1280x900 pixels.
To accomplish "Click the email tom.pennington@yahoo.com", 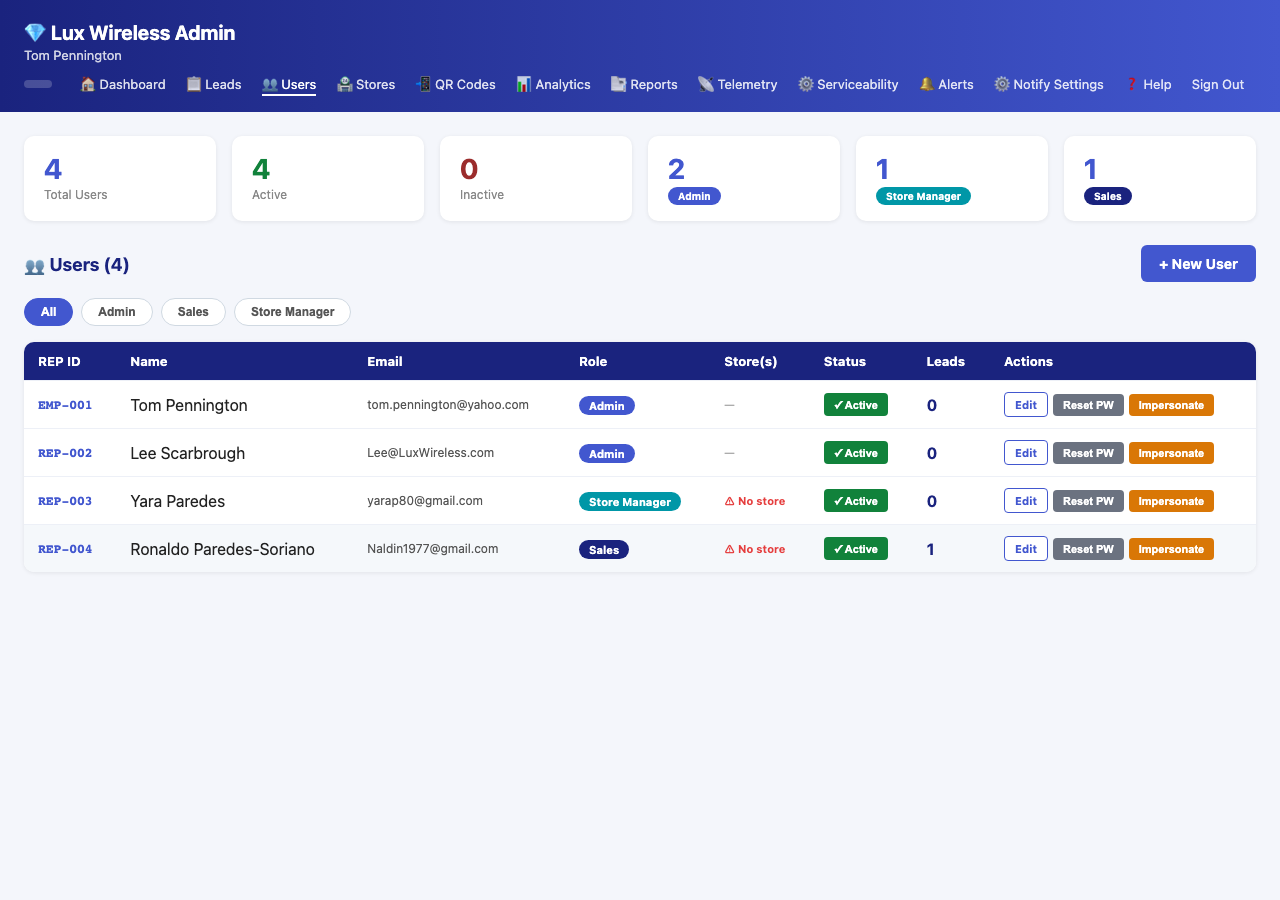I will click(448, 405).
